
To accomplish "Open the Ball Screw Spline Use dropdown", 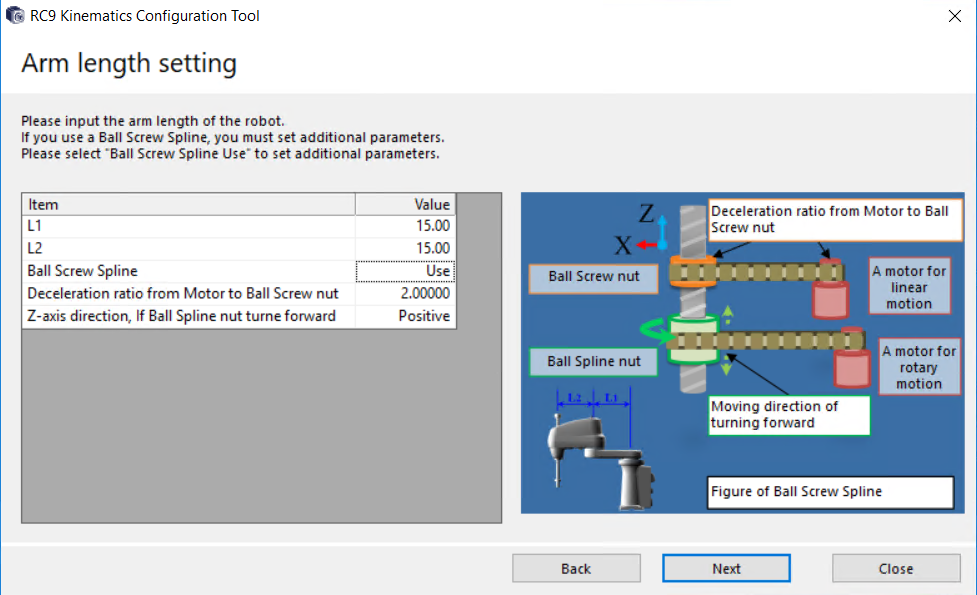I will coord(405,271).
